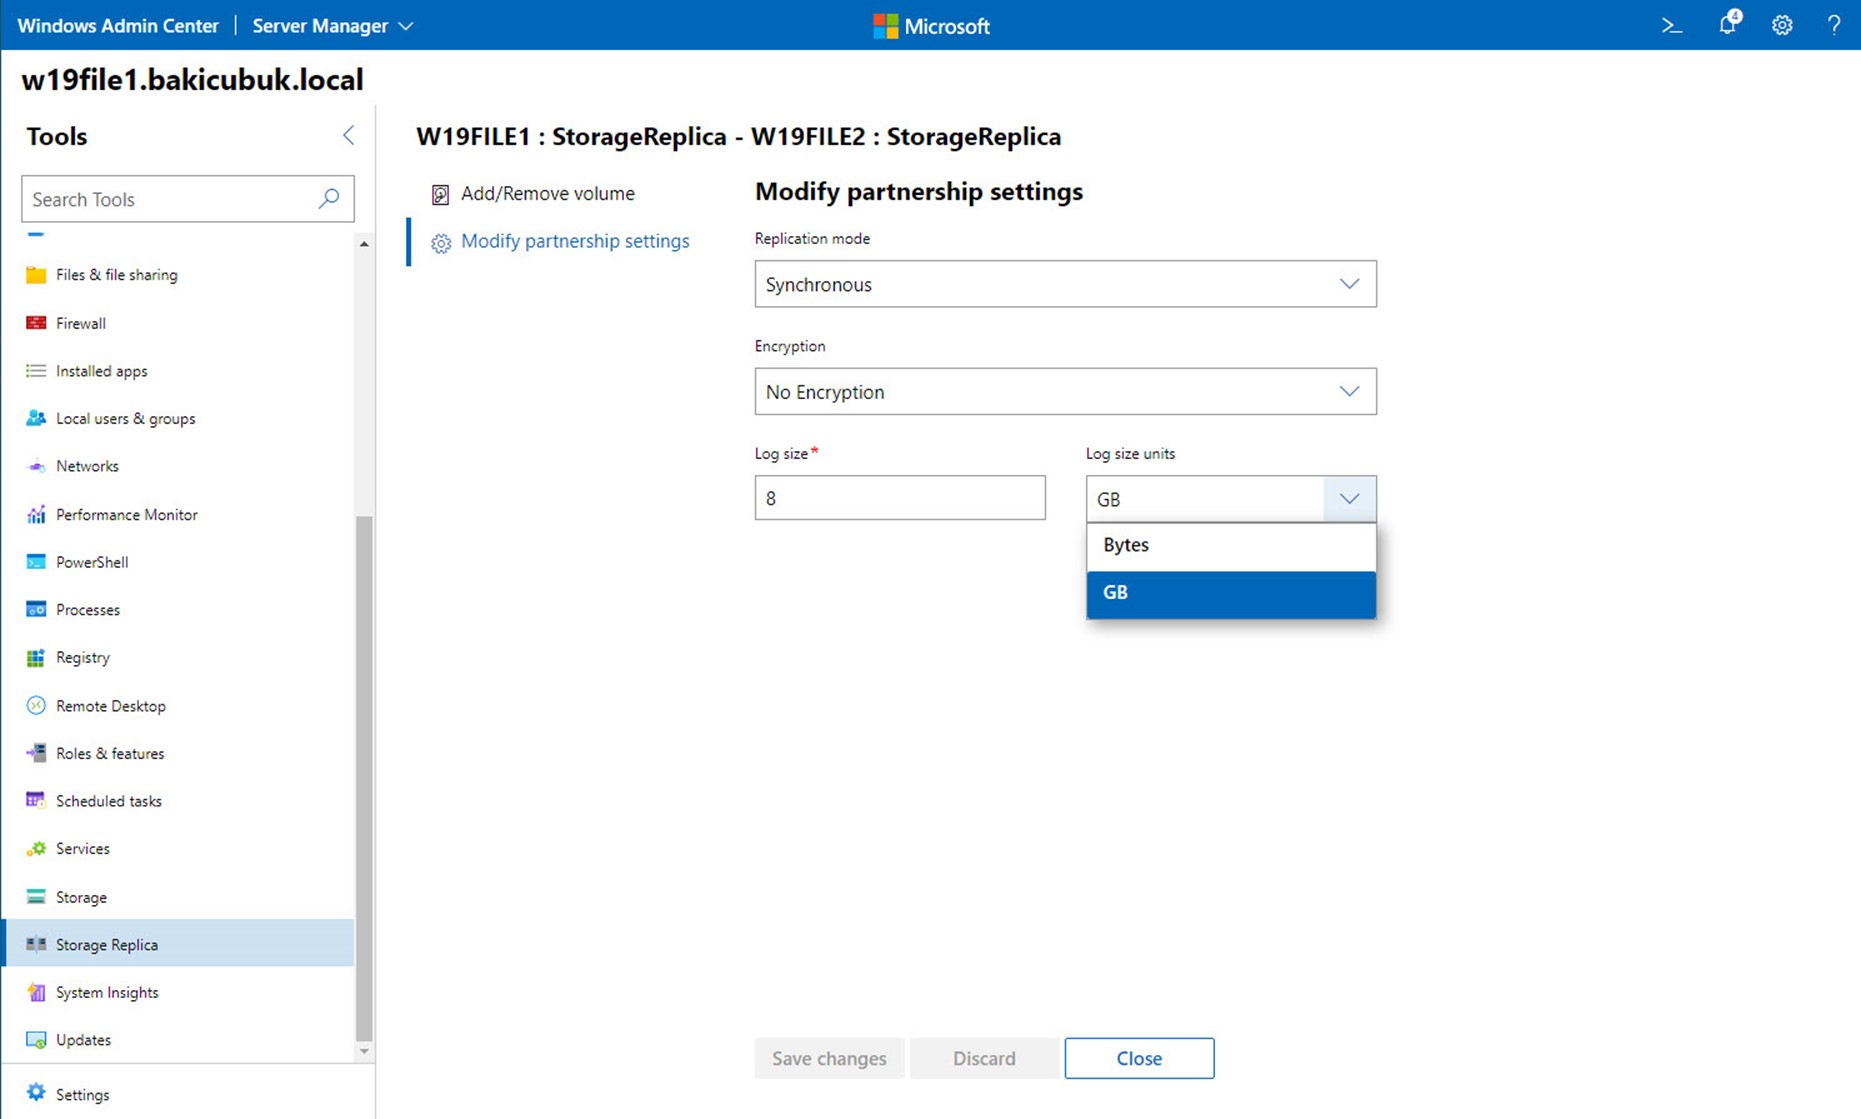This screenshot has height=1119, width=1861.
Task: Open Modify partnership settings section
Action: point(575,241)
